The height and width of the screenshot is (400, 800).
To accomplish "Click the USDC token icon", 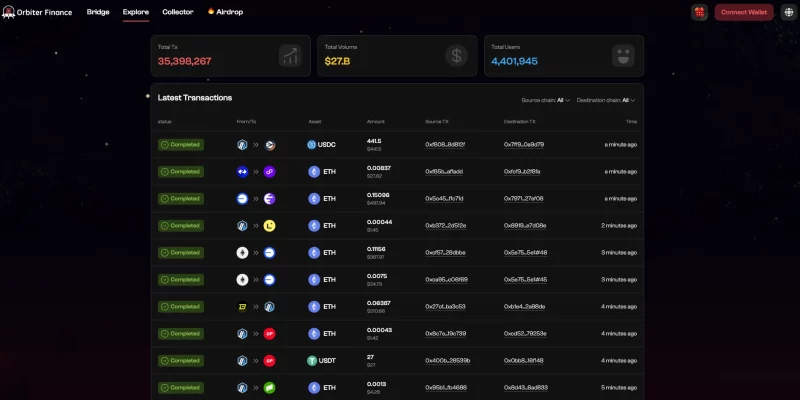I will [311, 145].
